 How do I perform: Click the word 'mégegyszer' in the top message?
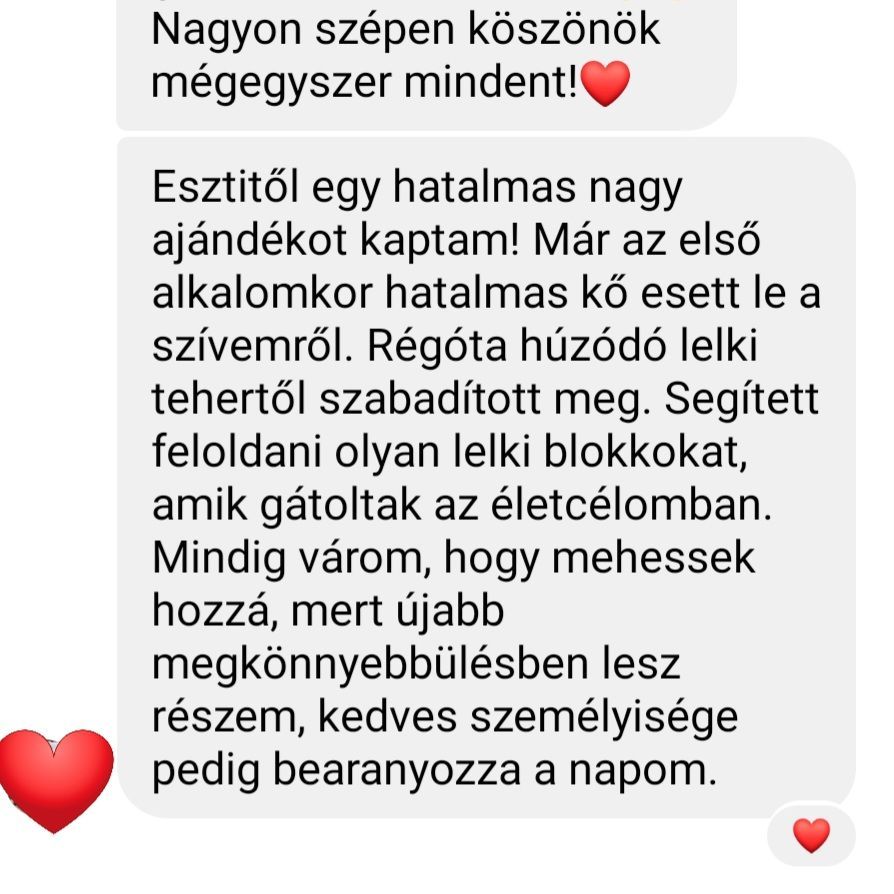click(x=271, y=84)
